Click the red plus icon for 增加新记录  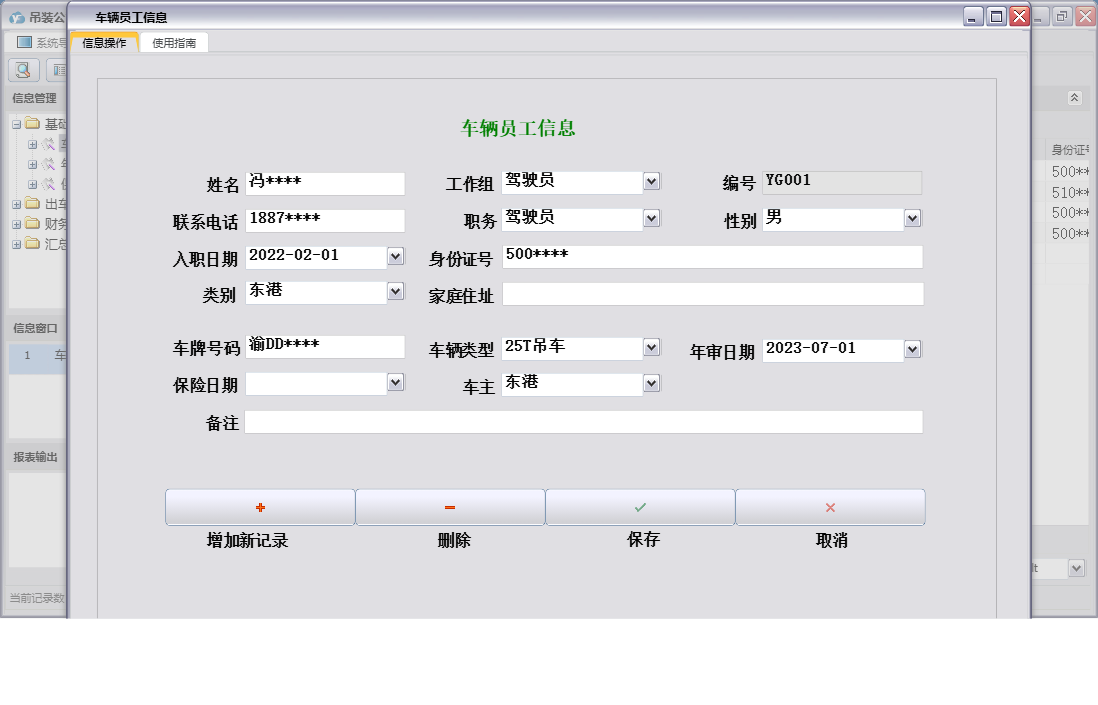259,505
